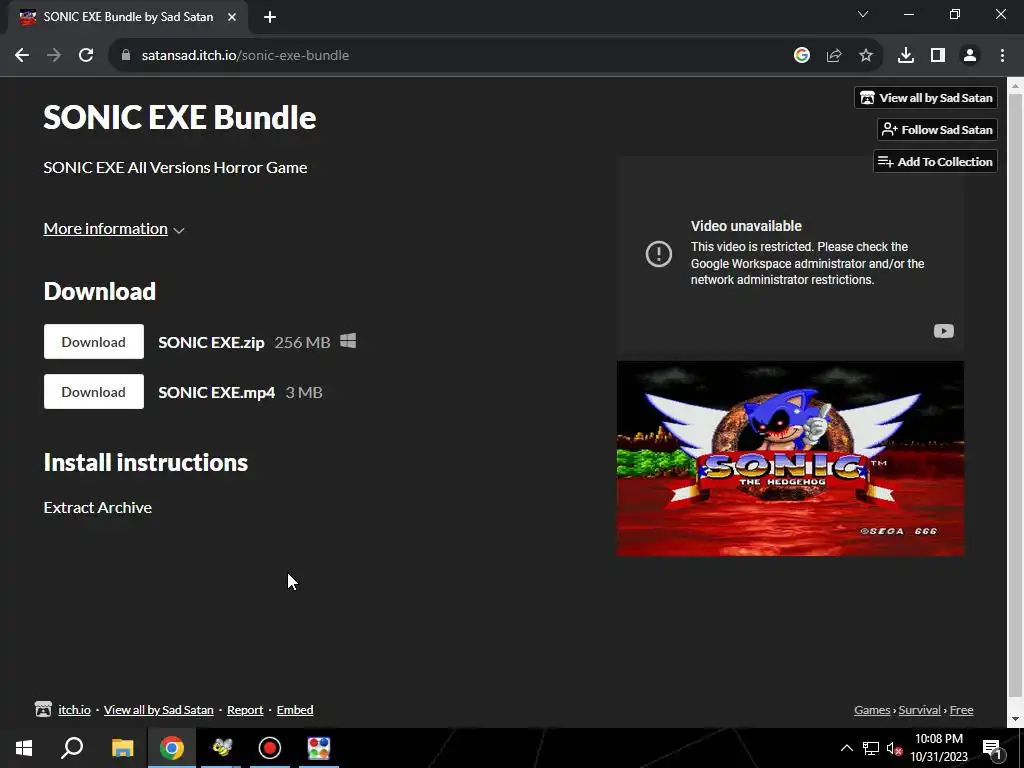Reload the page with the refresh icon
The width and height of the screenshot is (1024, 768).
[86, 56]
